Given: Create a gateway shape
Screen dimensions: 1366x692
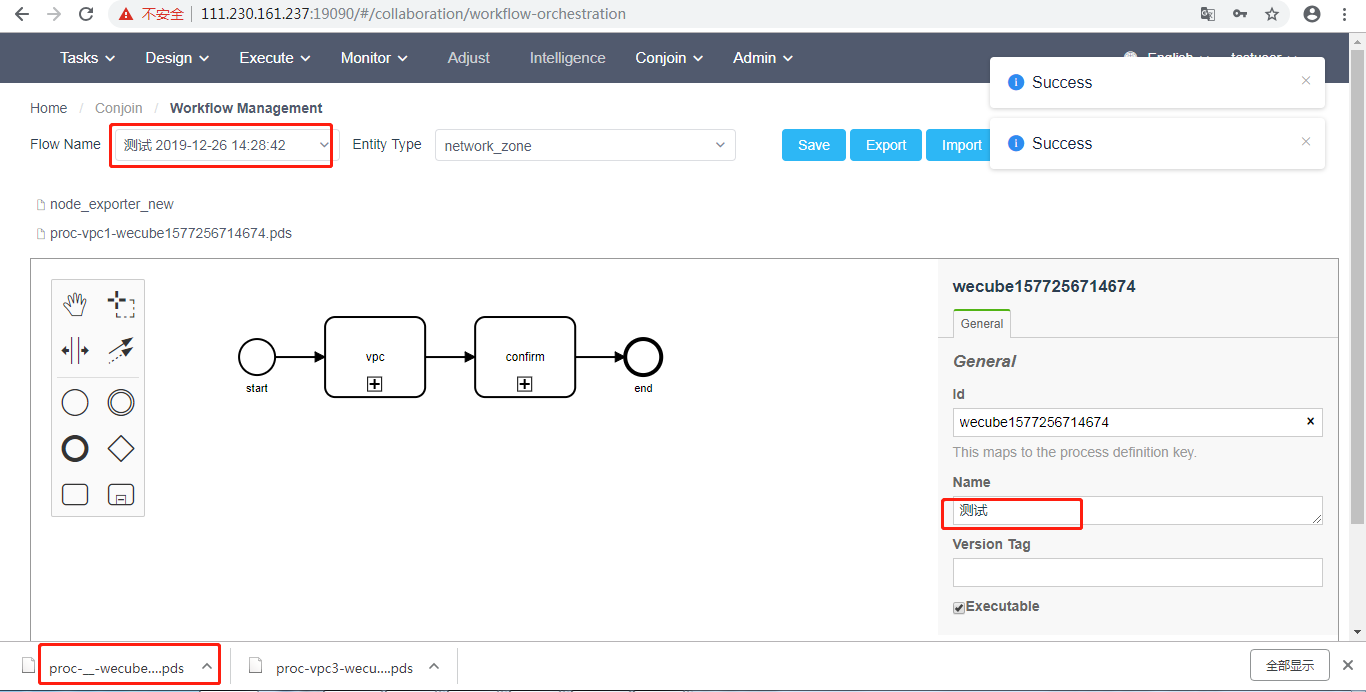Looking at the screenshot, I should 120,448.
